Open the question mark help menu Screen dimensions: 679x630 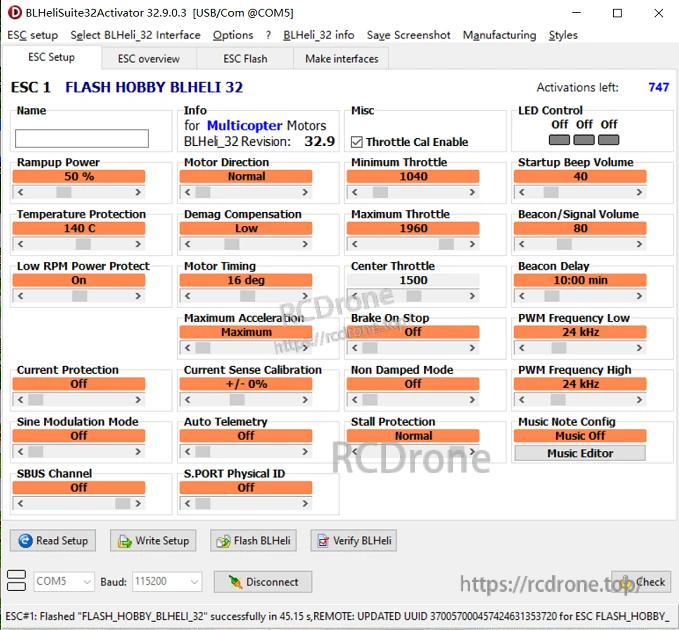268,35
